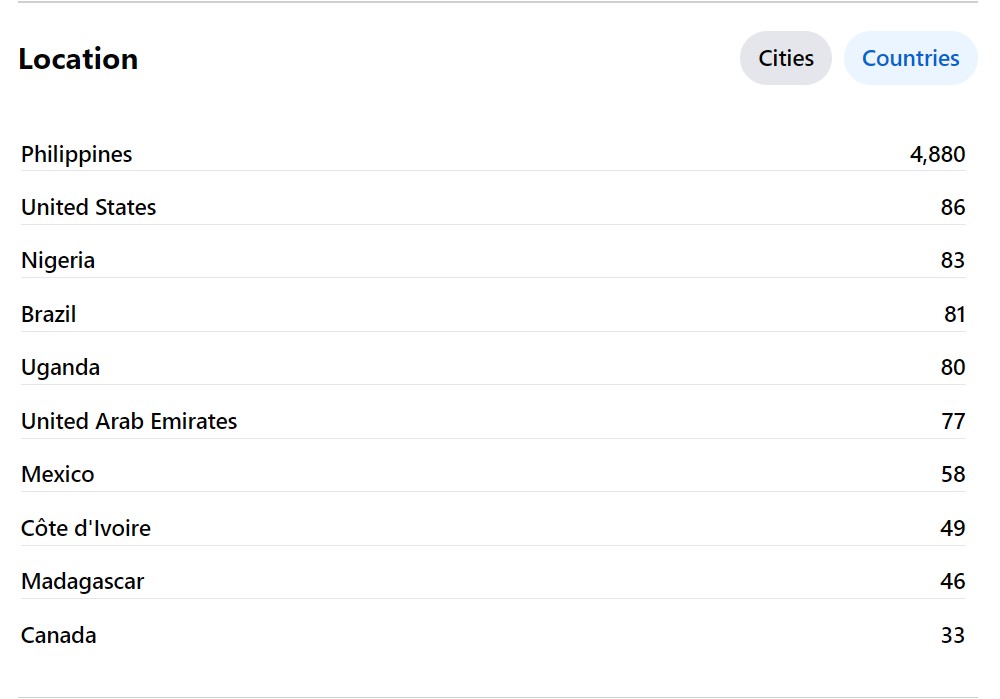1000x699 pixels.
Task: Click the Philippines row label
Action: [77, 154]
